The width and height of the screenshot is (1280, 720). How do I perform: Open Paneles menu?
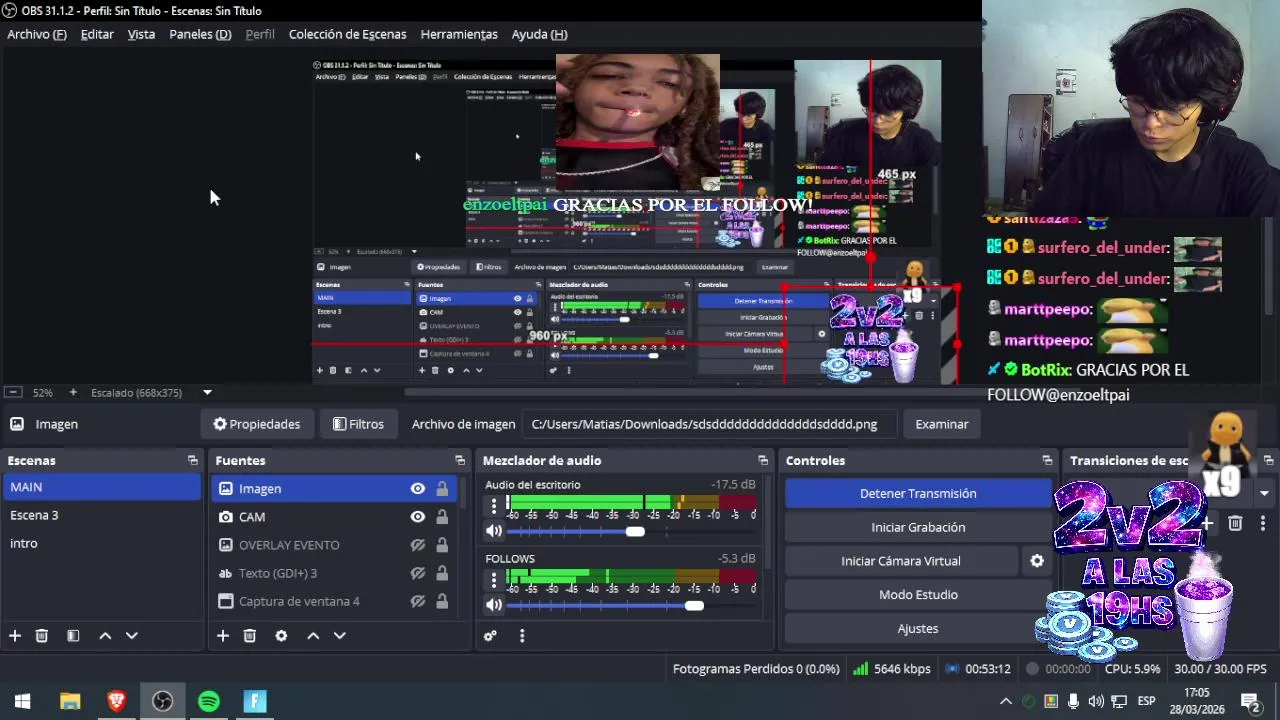click(200, 34)
